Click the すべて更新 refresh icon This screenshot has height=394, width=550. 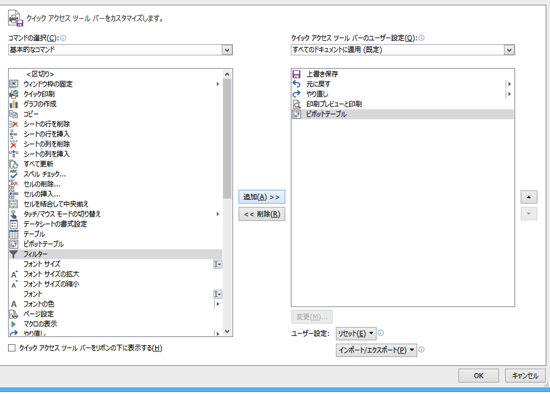[13, 164]
